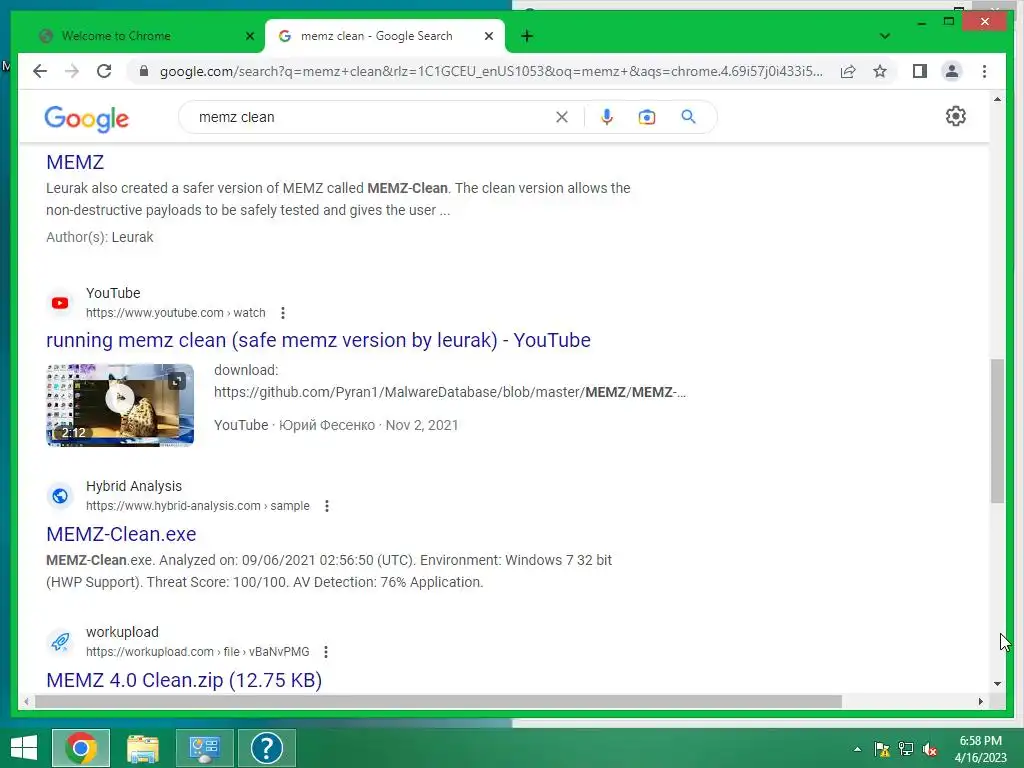This screenshot has height=768, width=1024.
Task: Click the github.com Pyran1 download URL
Action: 450,392
